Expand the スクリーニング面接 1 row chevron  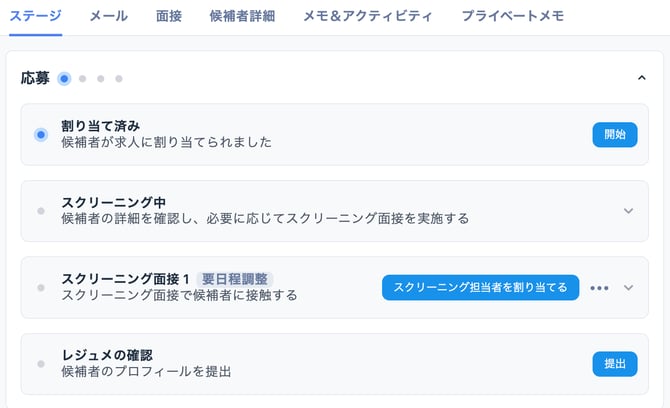(x=628, y=288)
